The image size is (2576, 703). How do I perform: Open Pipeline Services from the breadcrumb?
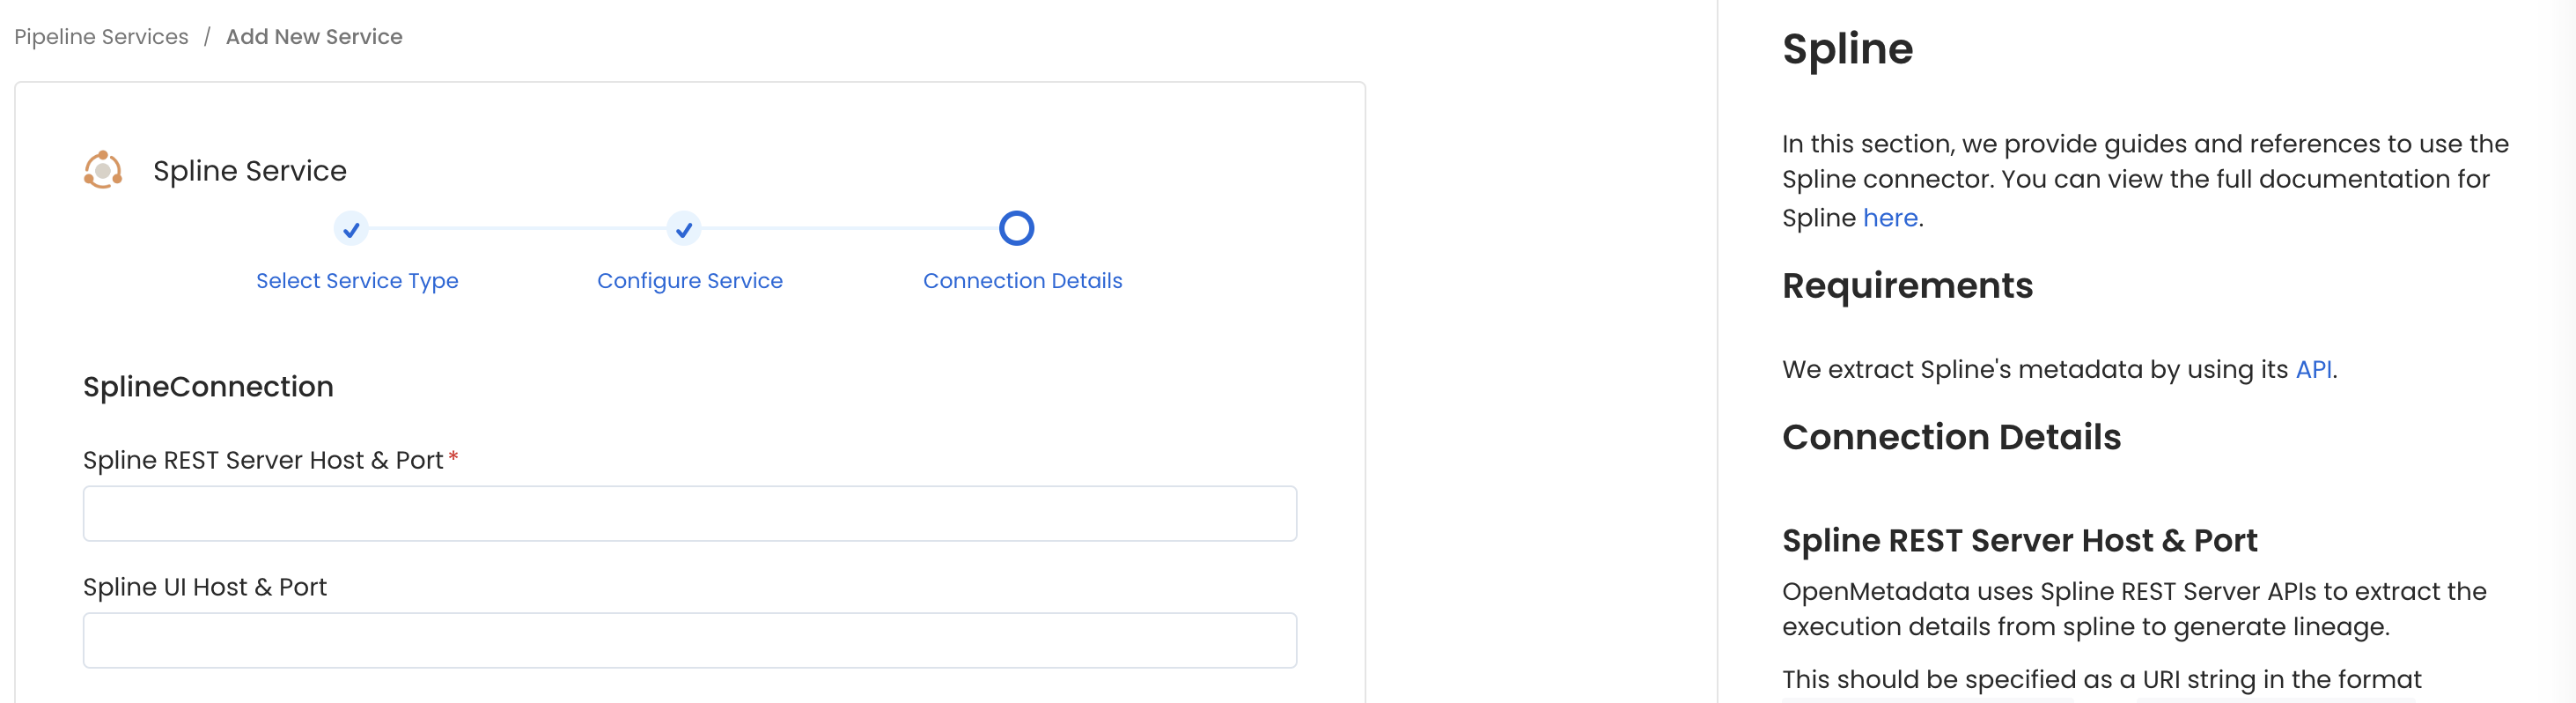[100, 36]
